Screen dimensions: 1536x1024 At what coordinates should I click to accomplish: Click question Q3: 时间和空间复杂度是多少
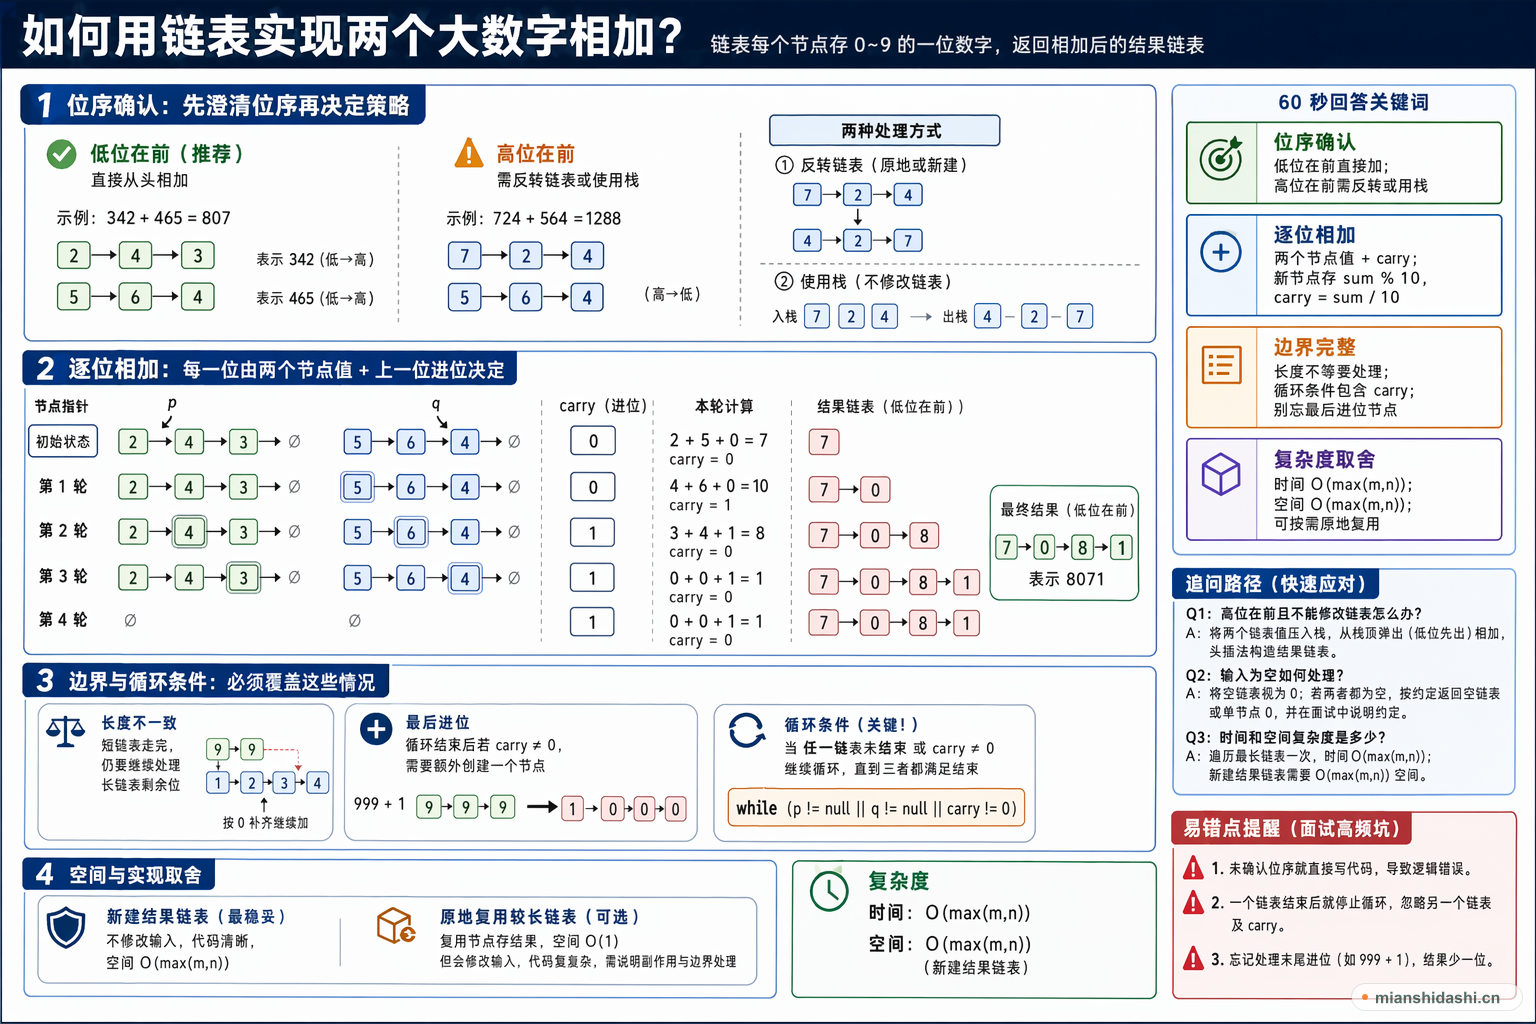[1286, 737]
